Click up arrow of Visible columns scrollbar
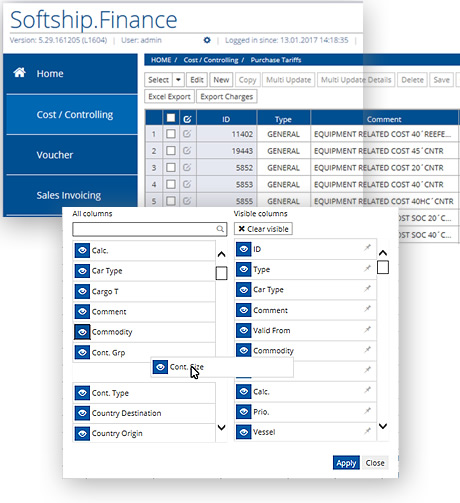The image size is (460, 503). pos(383,253)
